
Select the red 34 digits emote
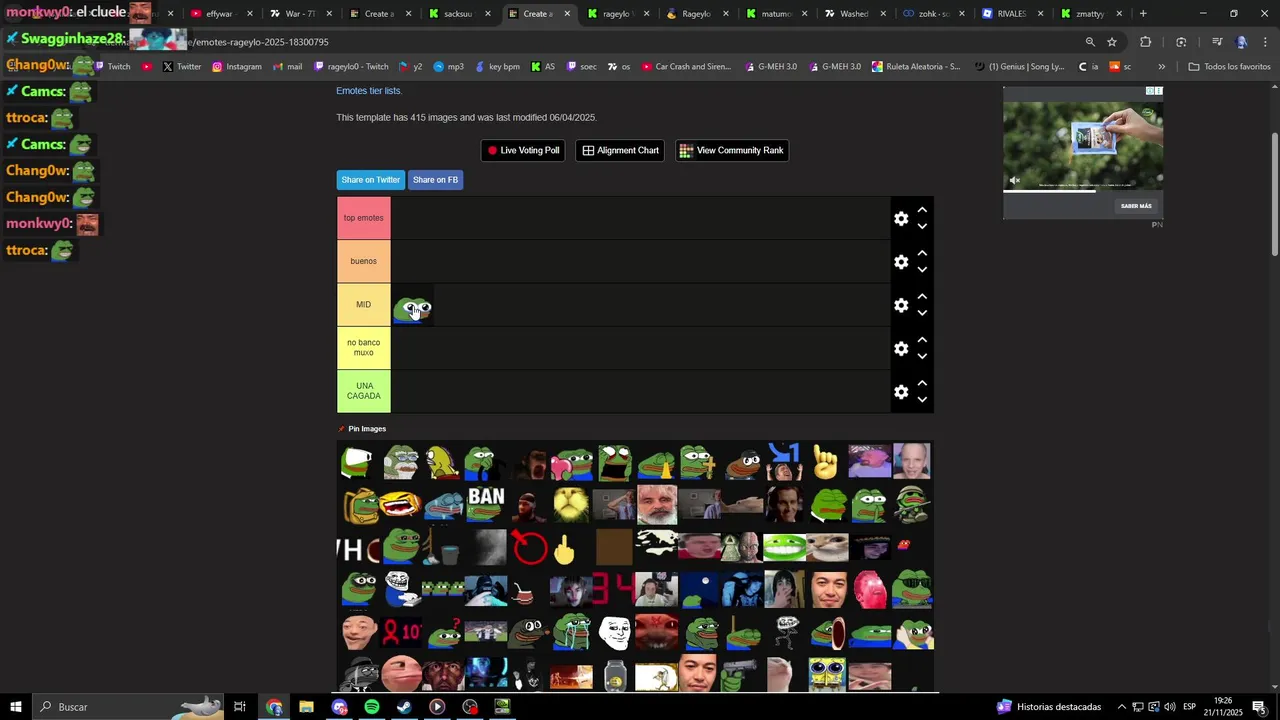coord(613,589)
